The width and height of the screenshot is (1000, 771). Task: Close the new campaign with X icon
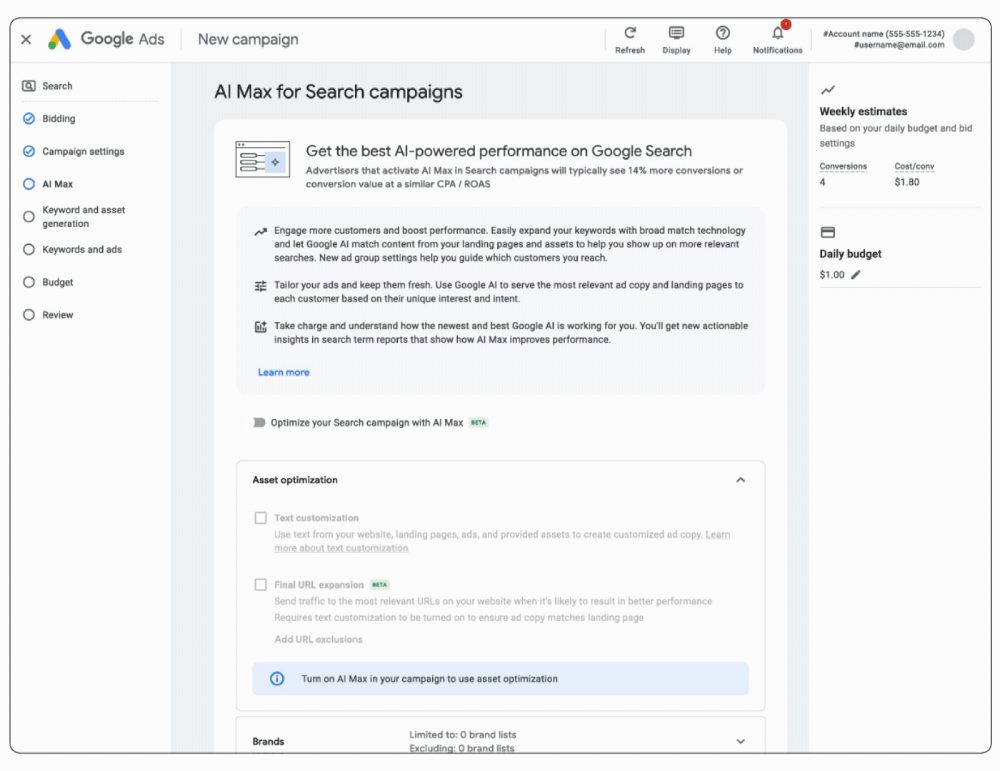point(26,39)
